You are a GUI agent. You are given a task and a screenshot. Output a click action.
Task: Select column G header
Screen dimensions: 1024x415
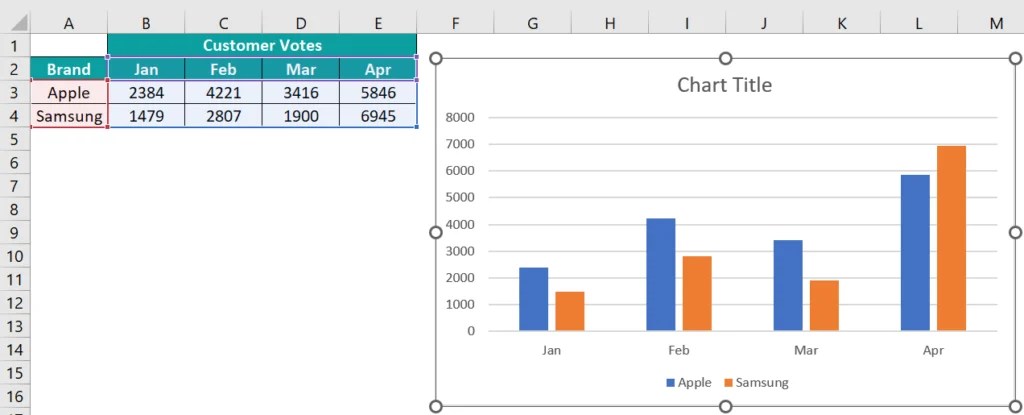tap(532, 24)
